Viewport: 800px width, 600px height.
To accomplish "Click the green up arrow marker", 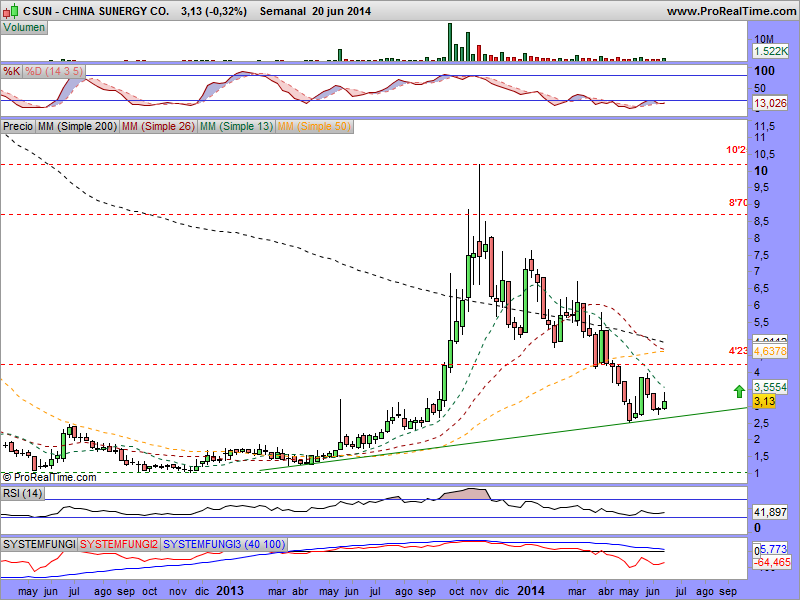I will pos(738,390).
